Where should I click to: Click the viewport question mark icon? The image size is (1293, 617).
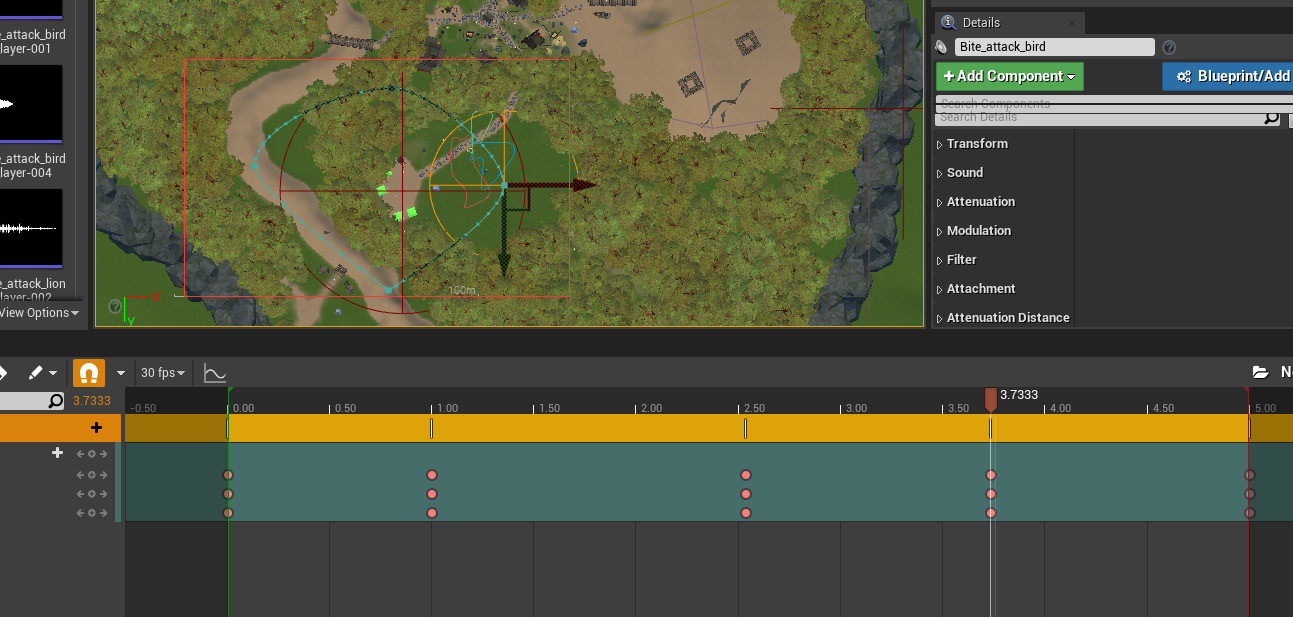(115, 306)
